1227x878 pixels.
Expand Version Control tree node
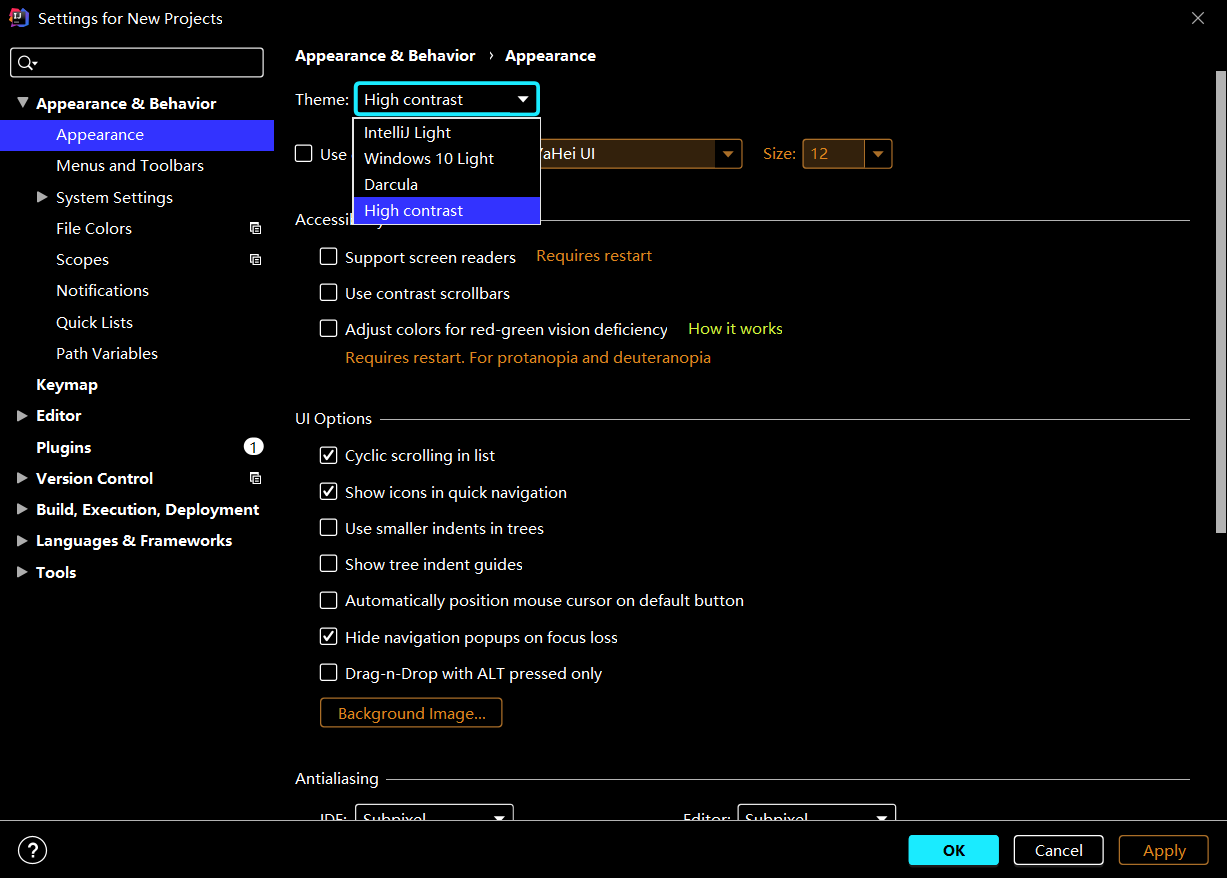pos(22,478)
